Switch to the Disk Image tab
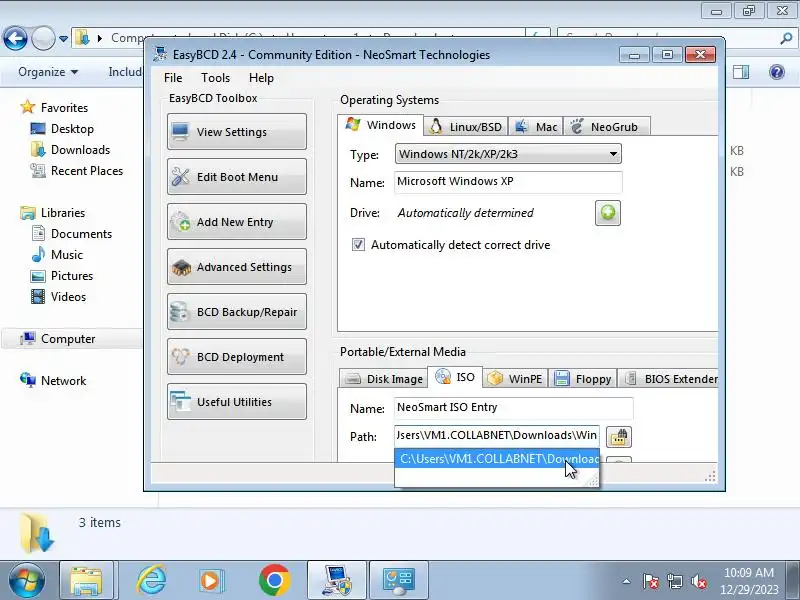 (384, 379)
